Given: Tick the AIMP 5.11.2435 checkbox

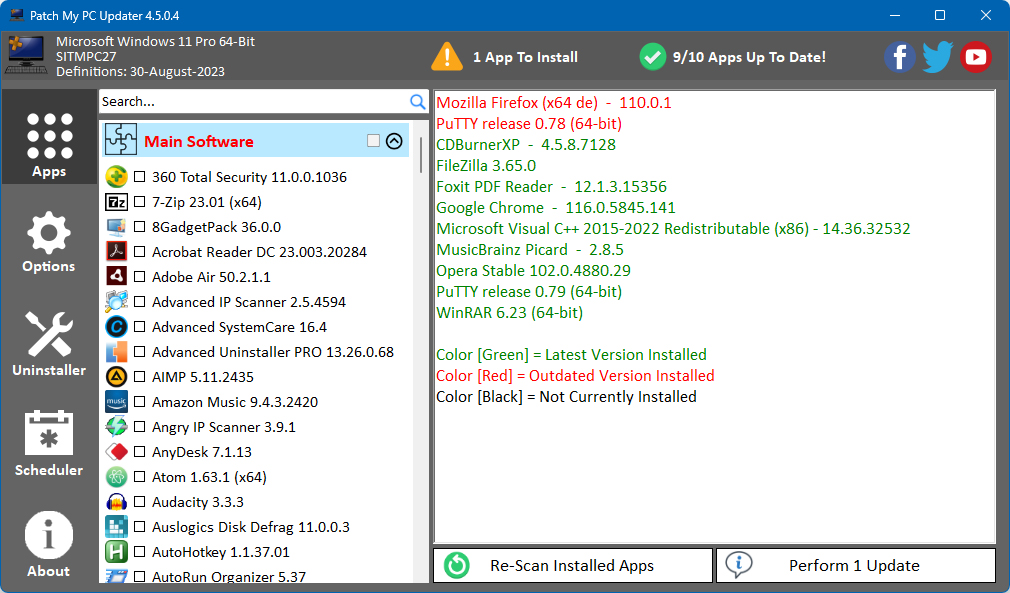Looking at the screenshot, I should 140,377.
